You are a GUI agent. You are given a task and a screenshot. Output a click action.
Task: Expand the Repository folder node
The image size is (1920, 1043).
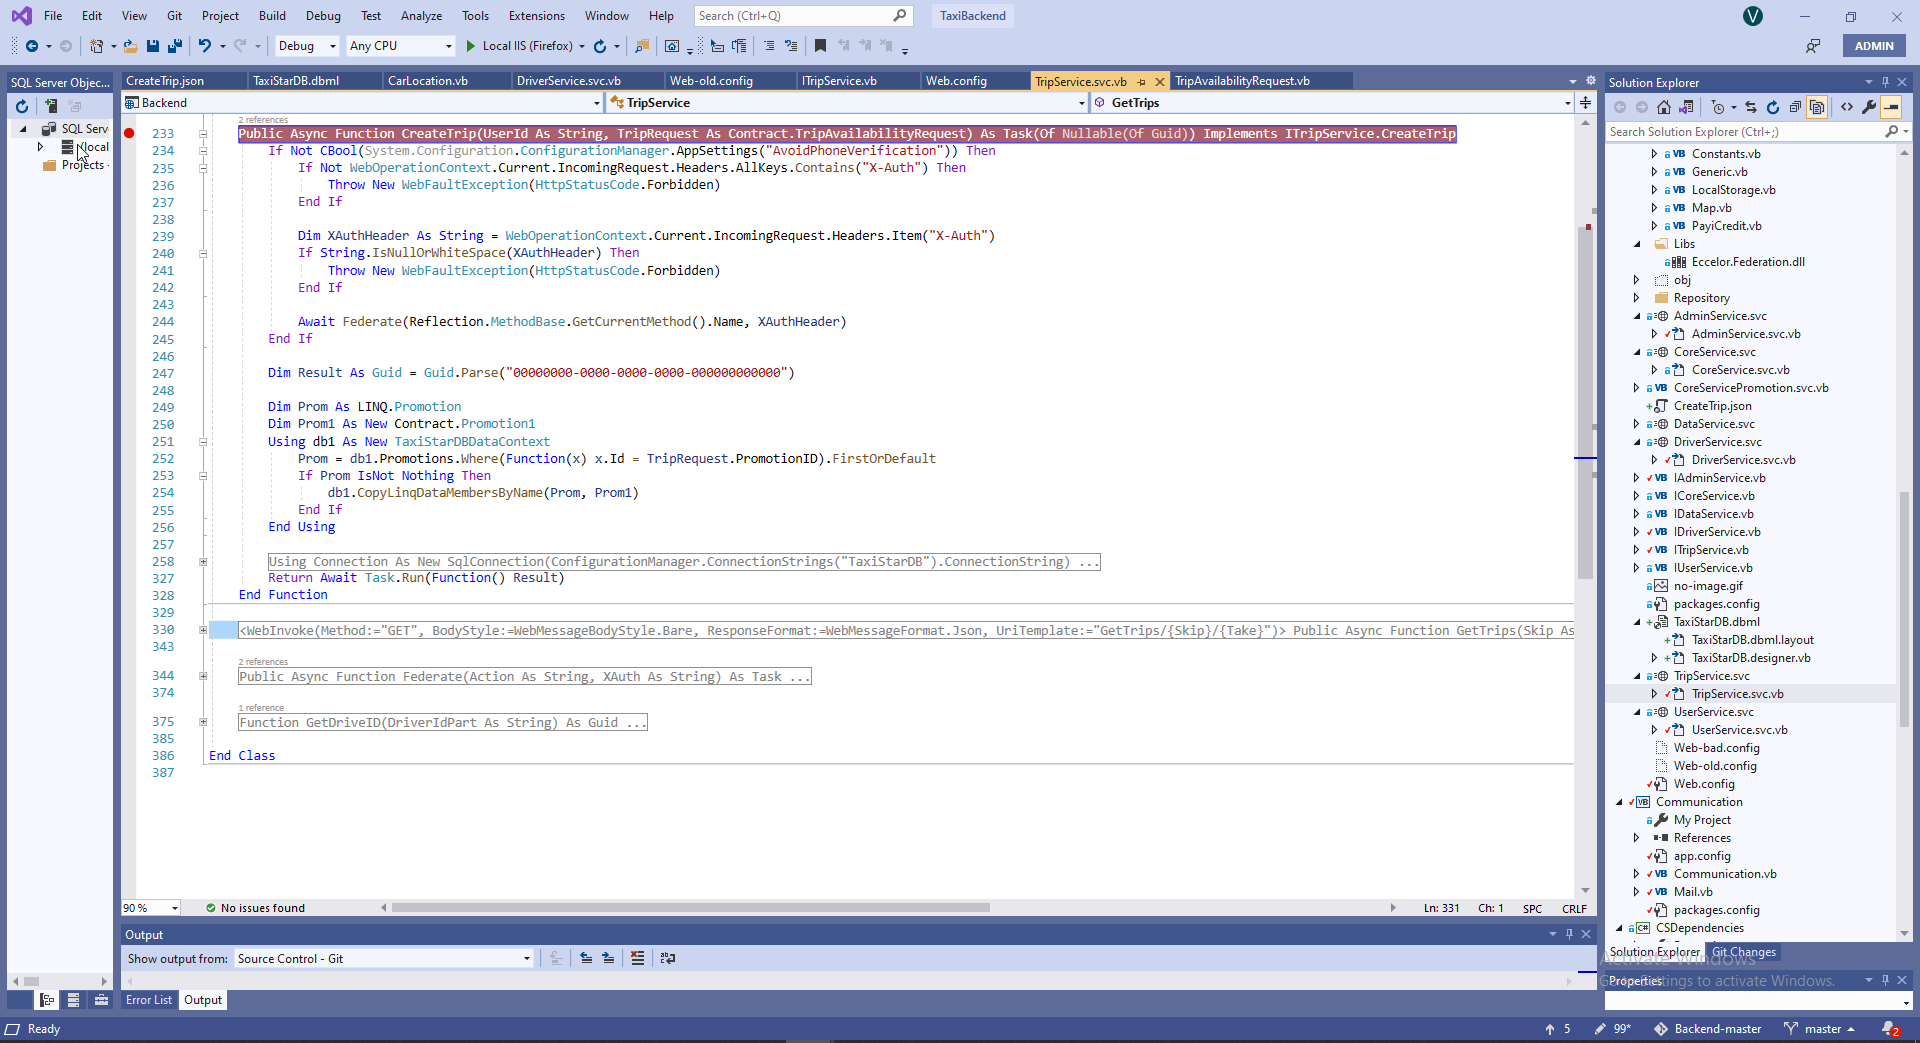tap(1637, 298)
